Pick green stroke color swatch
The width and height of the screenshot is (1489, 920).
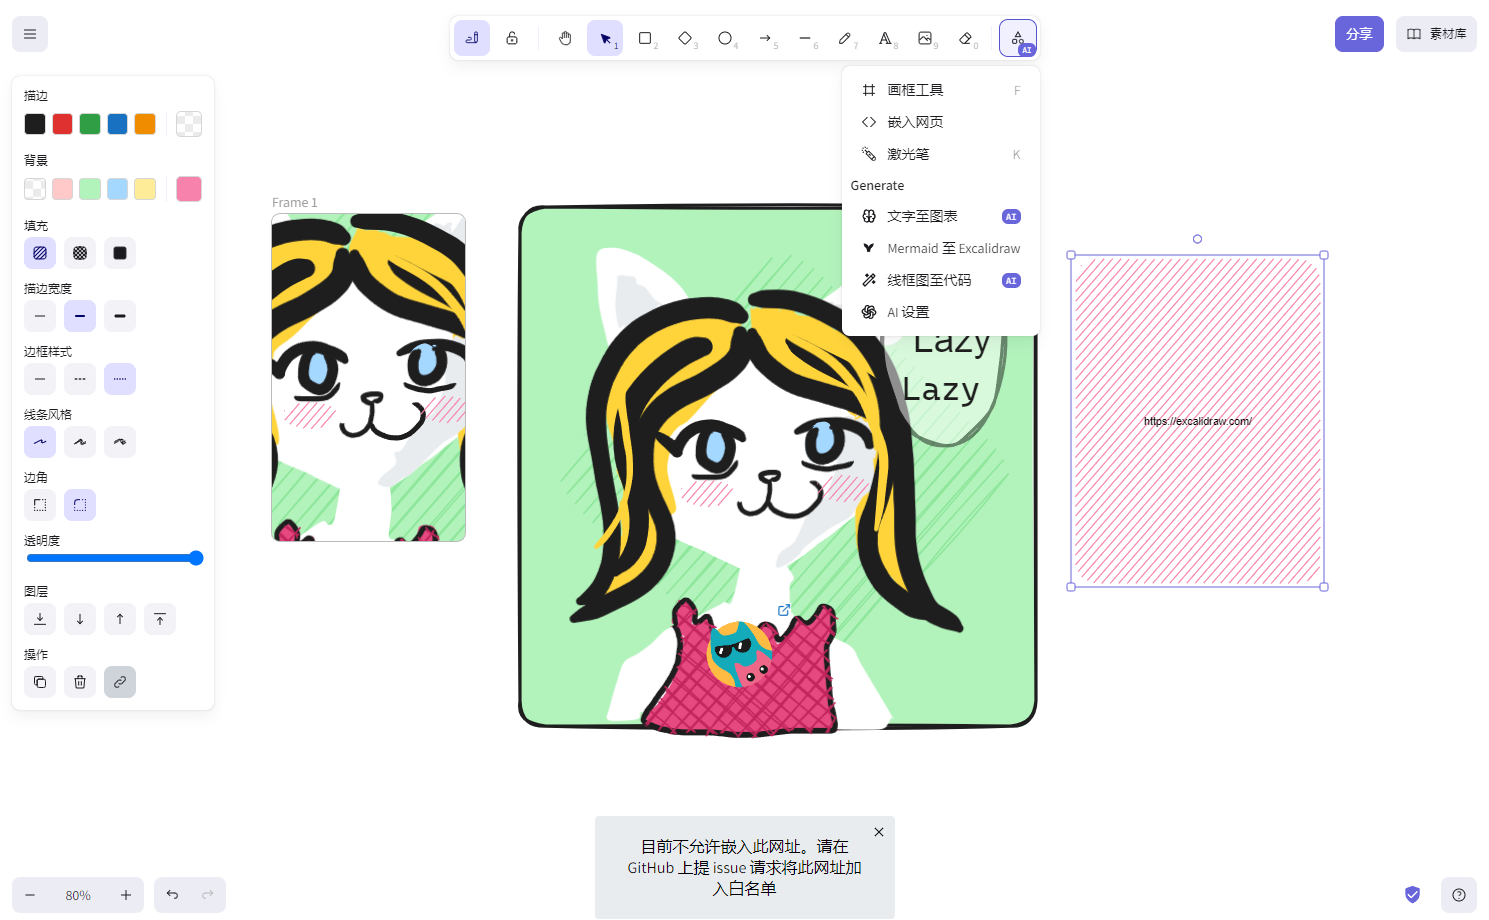point(90,124)
